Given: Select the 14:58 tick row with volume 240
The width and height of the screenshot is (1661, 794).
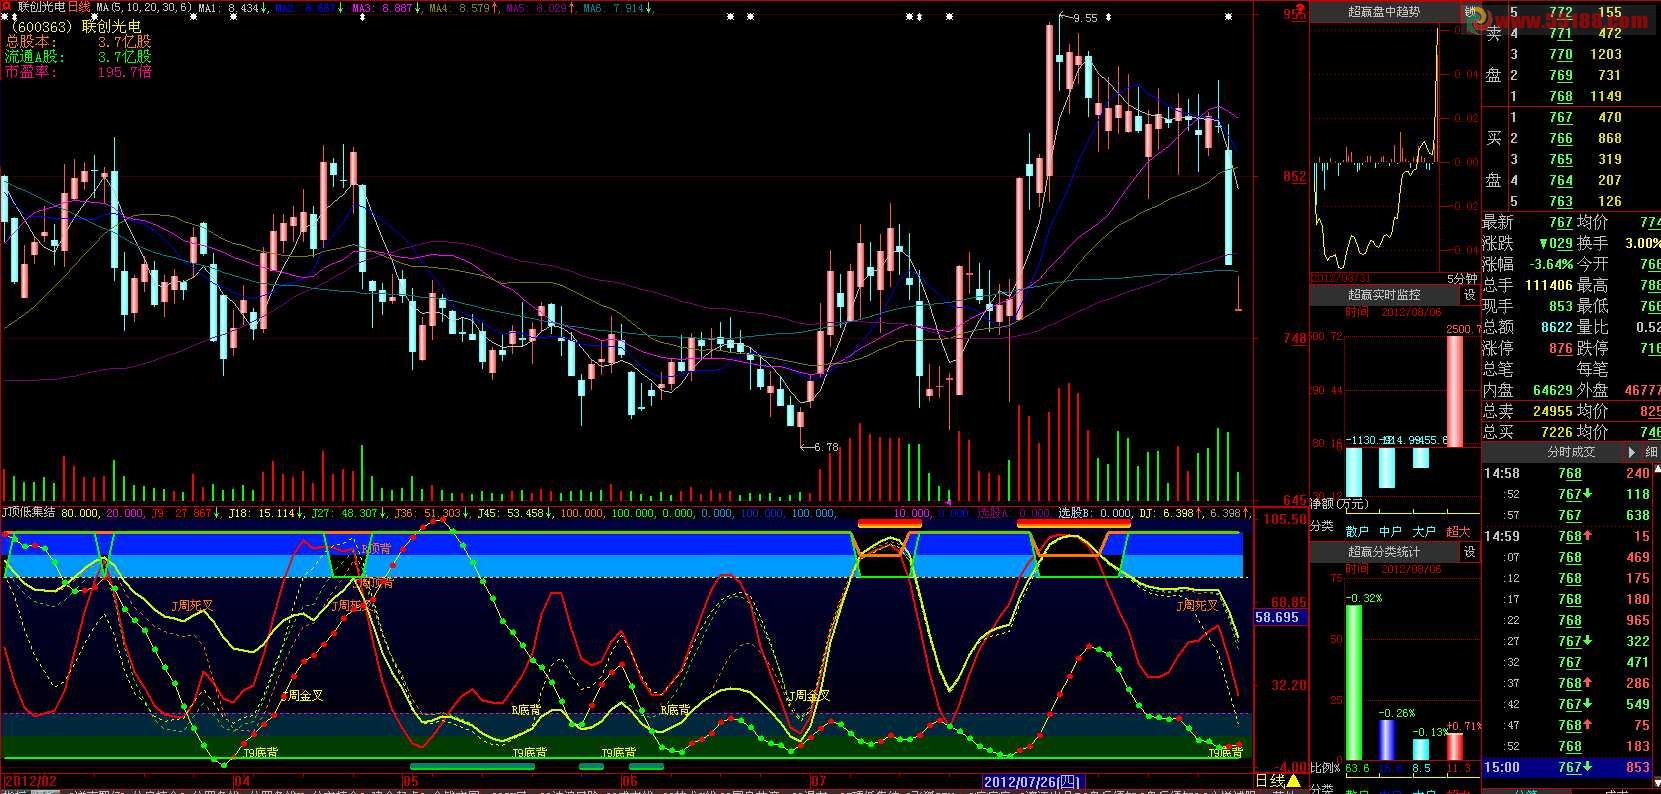Looking at the screenshot, I should pos(1567,473).
